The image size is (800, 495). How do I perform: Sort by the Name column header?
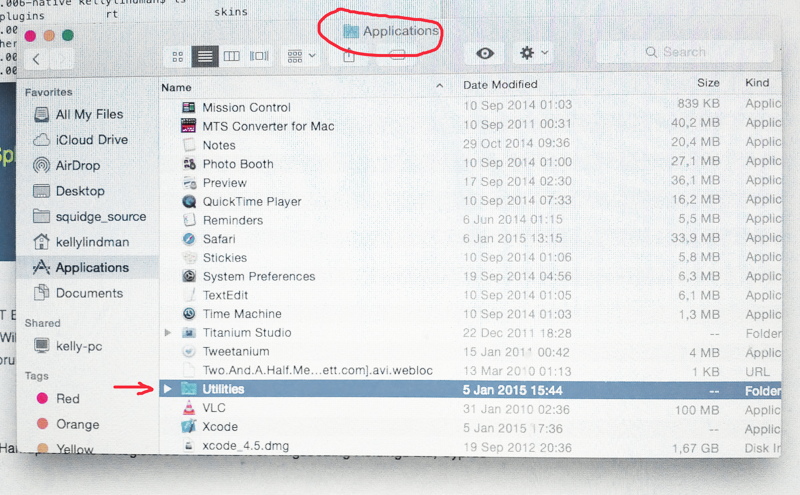tap(177, 87)
